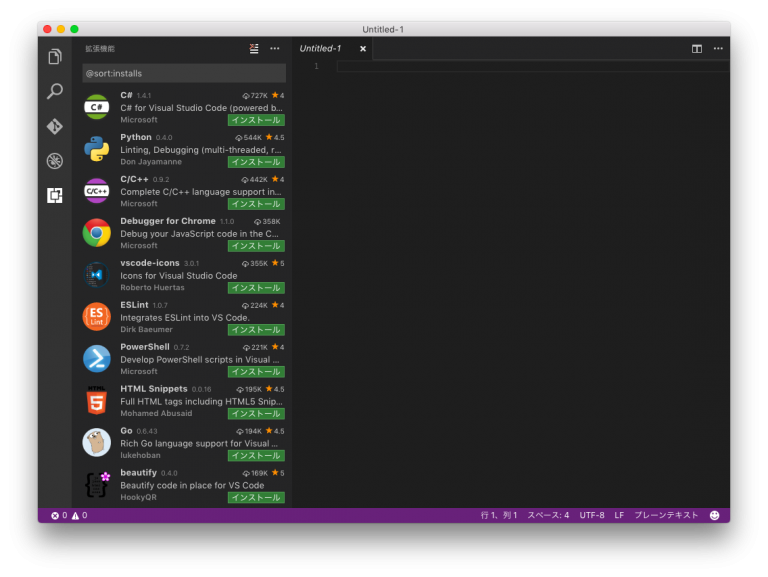Viewport: 768px width, 577px height.
Task: Click the feedback smiley icon
Action: pyautogui.click(x=715, y=515)
